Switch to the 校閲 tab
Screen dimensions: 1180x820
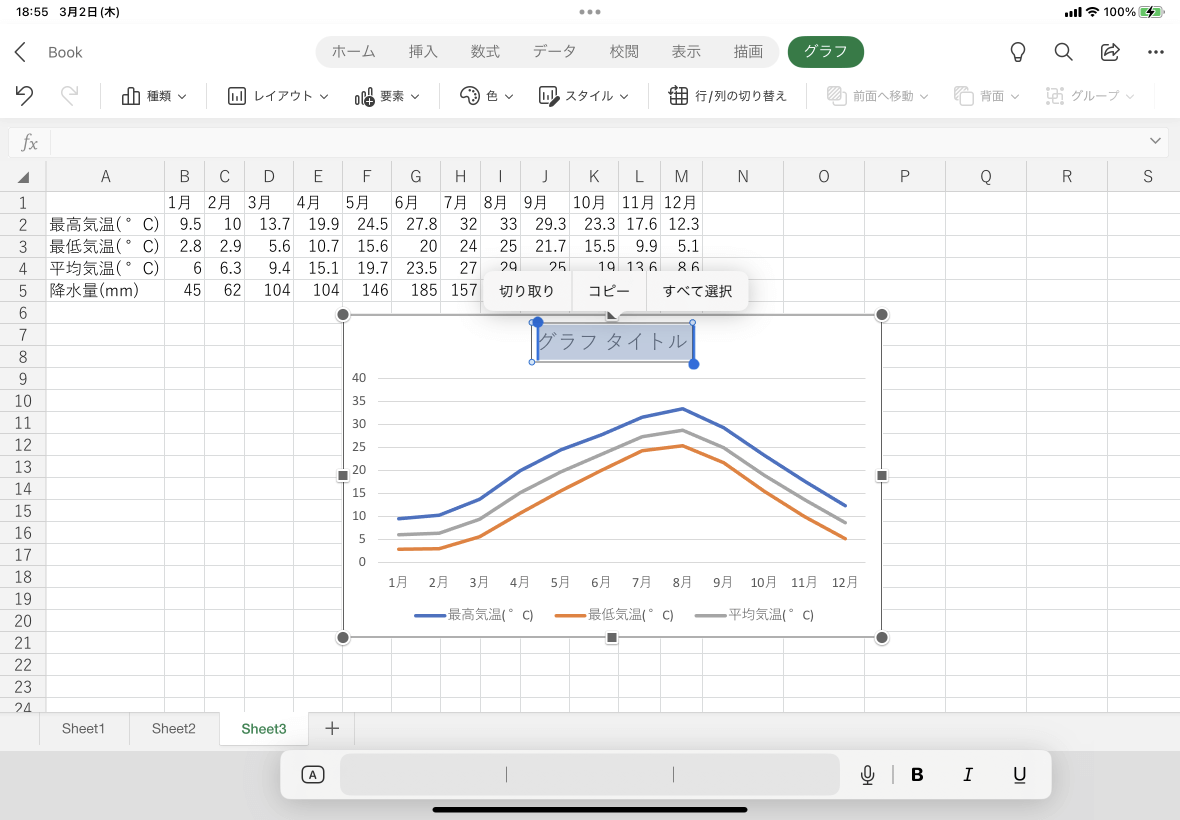click(x=624, y=51)
